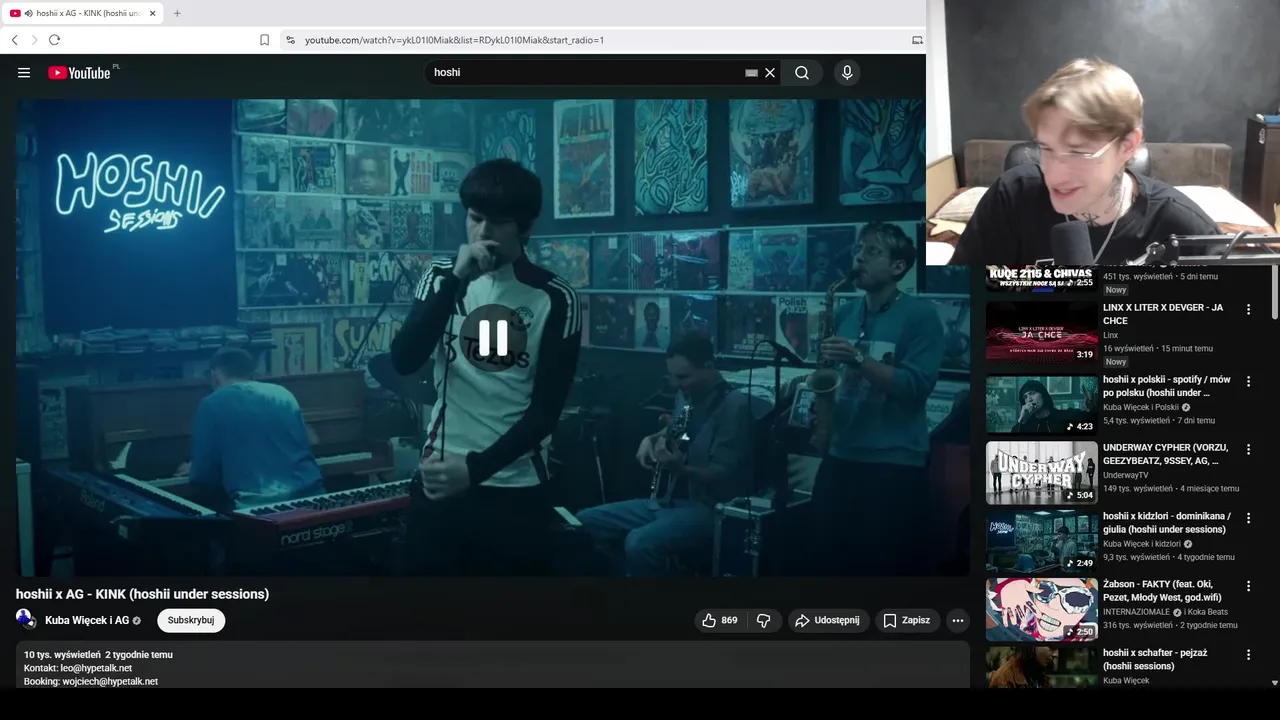Click the Kontakt: leo@hypetalk.net line

tap(78, 668)
